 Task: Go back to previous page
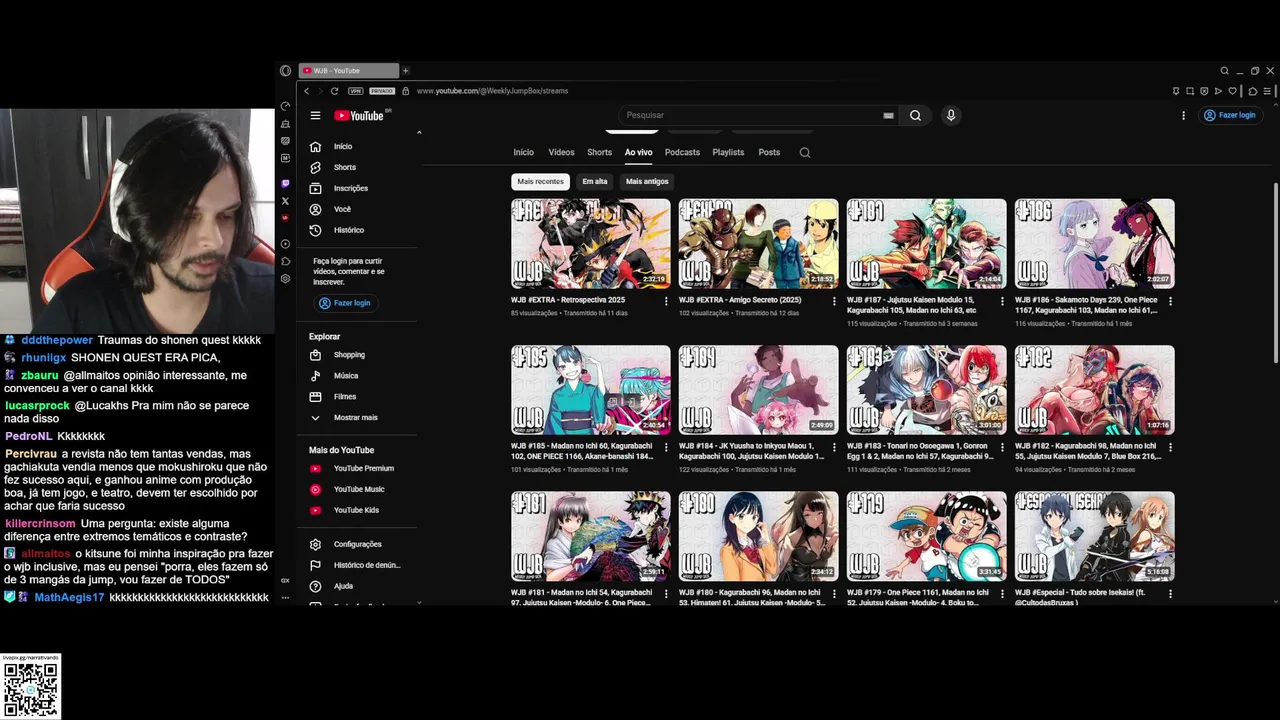click(x=306, y=91)
